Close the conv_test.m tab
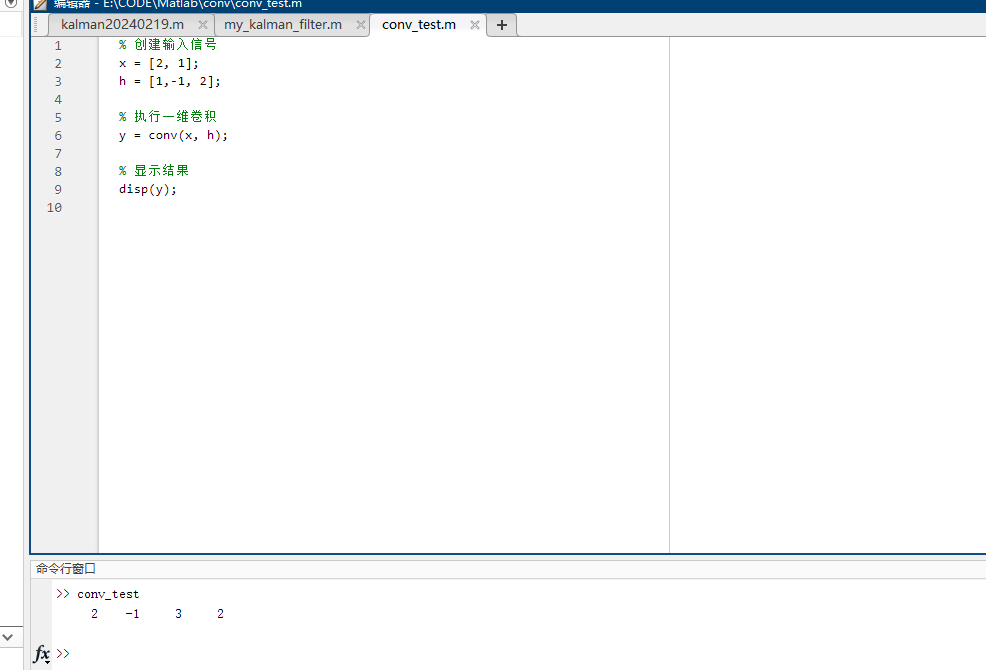This screenshot has height=670, width=986. [x=475, y=25]
